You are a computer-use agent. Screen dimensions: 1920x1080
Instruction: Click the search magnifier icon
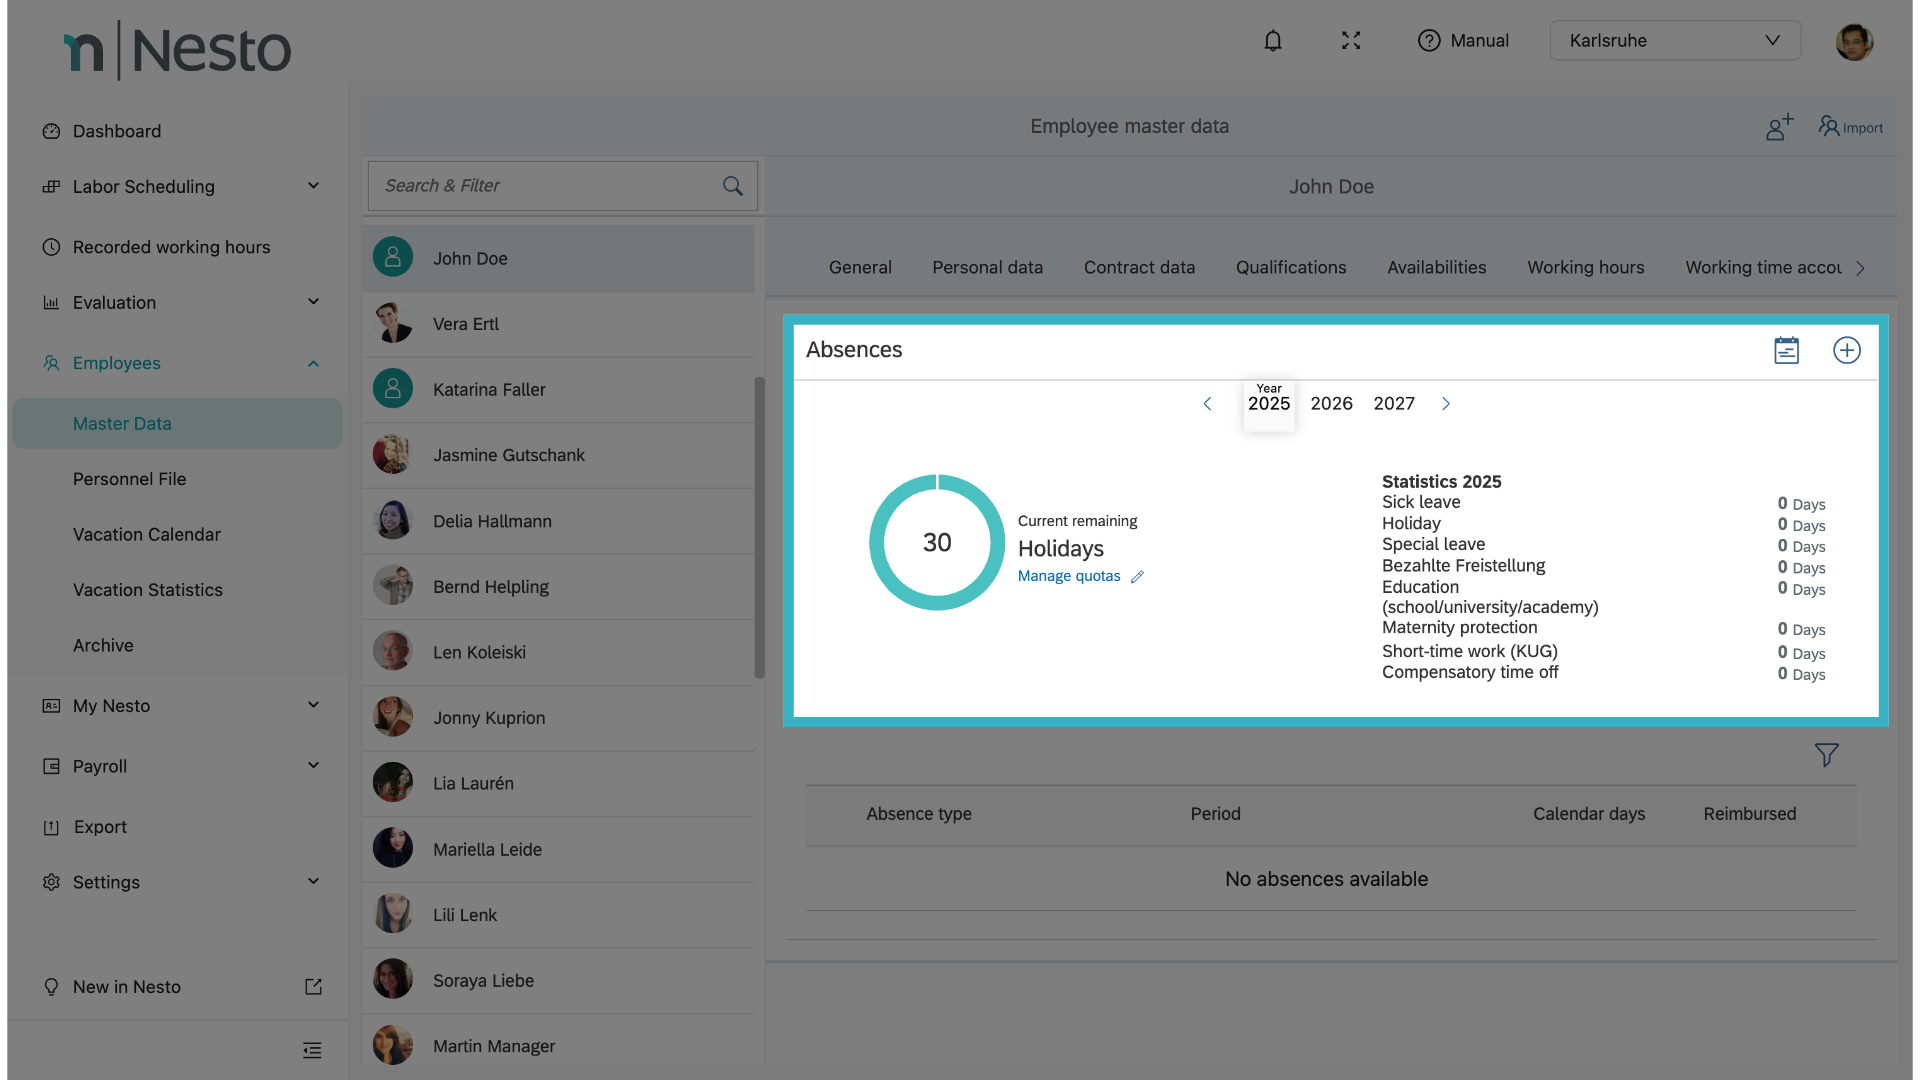[733, 186]
